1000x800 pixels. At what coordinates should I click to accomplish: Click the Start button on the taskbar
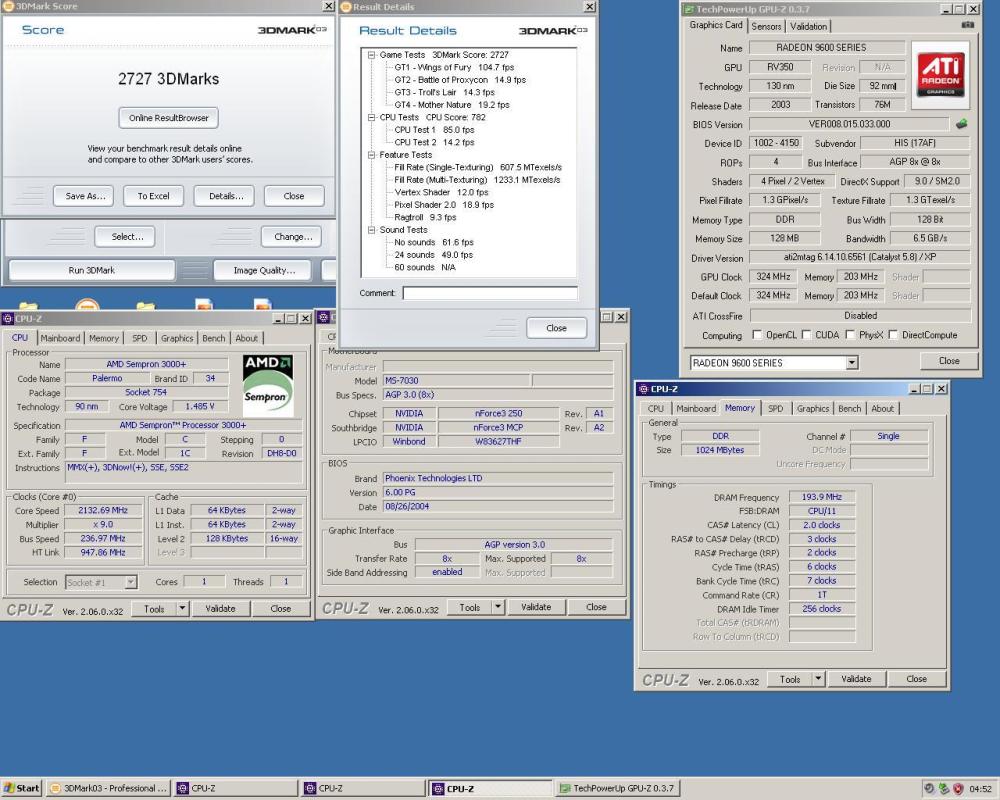click(x=22, y=788)
